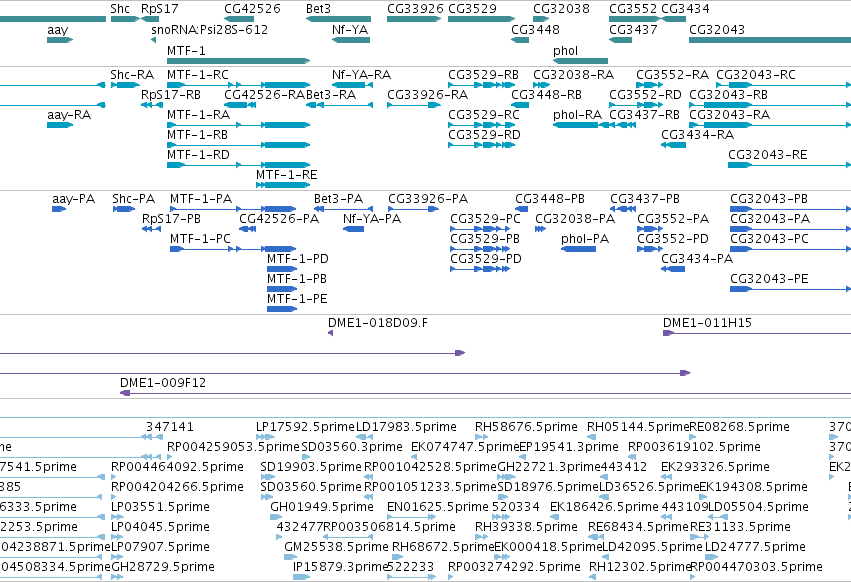Select the CG3434-PA protein label
The width and height of the screenshot is (851, 582).
click(697, 258)
